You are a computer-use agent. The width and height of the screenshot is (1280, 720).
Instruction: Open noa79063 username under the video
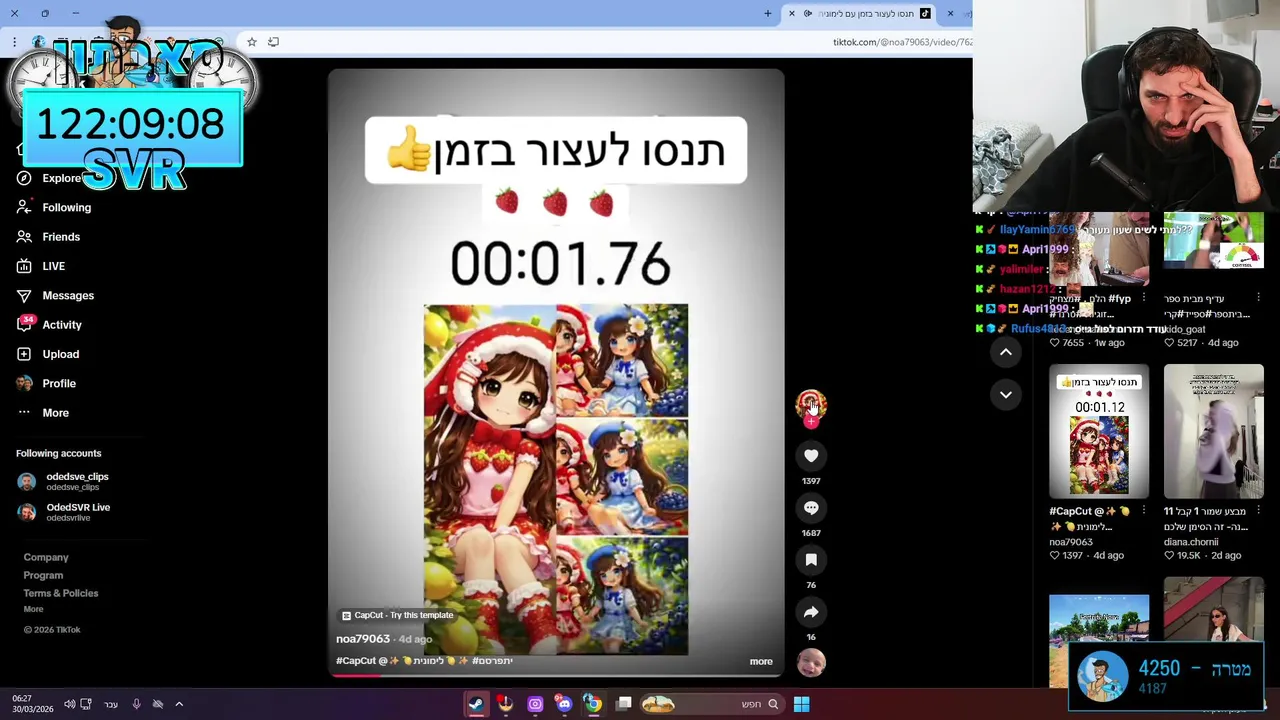coord(362,639)
